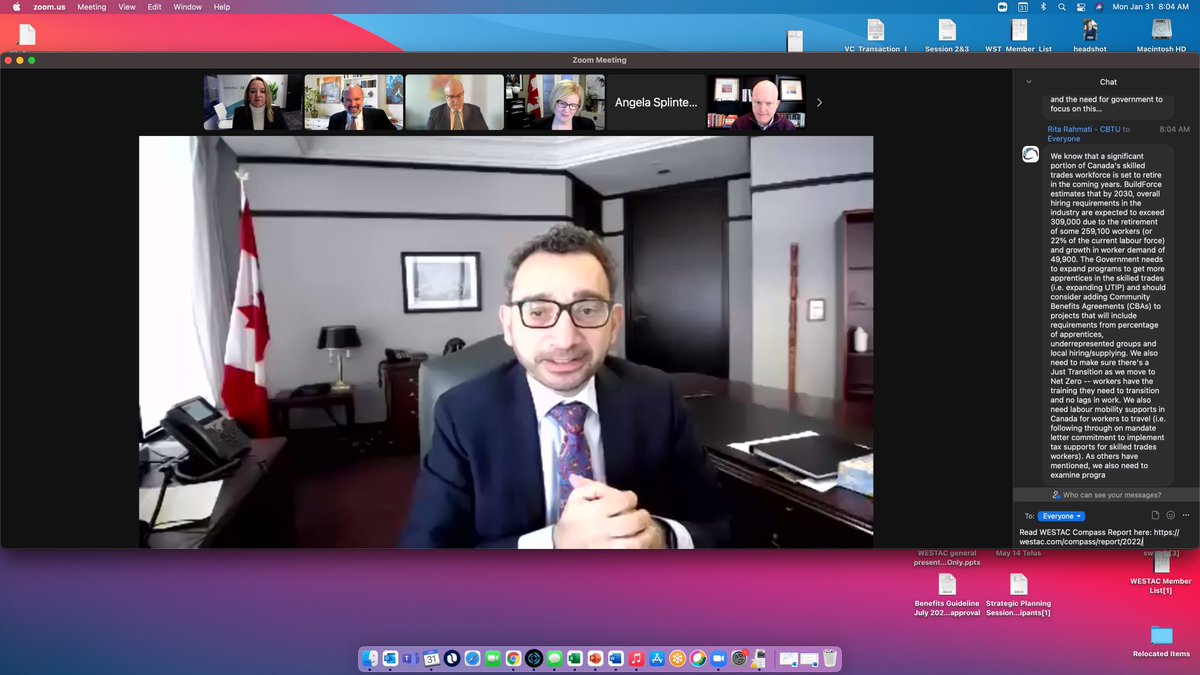This screenshot has width=1200, height=675.
Task: Select 'Benefits Guideline July 202...approval' file
Action: pyautogui.click(x=946, y=595)
